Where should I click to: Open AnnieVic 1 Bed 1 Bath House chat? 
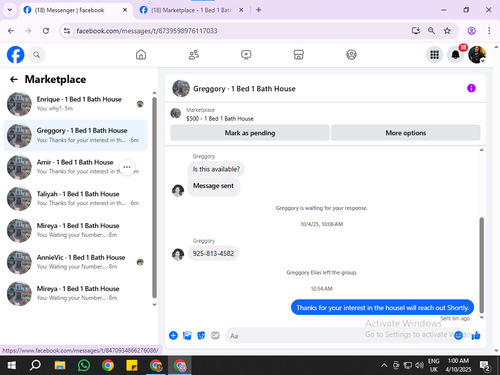pos(75,262)
